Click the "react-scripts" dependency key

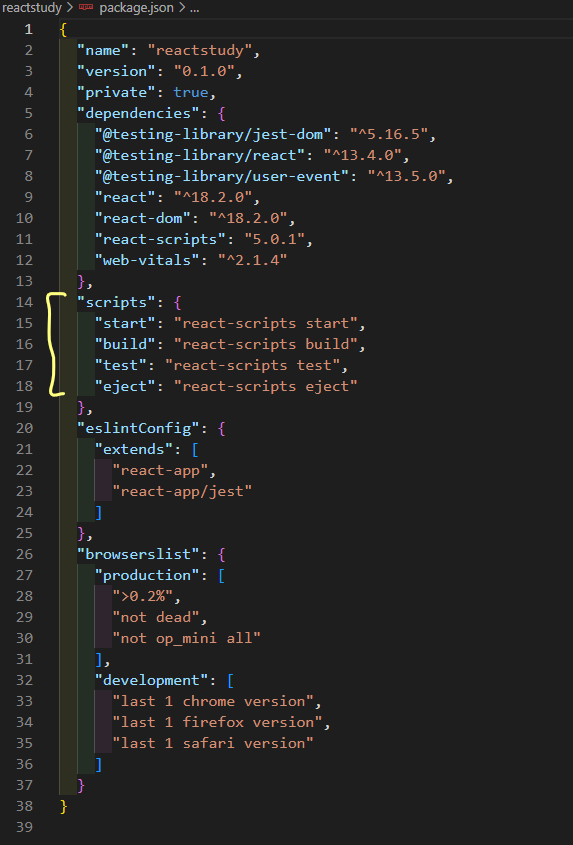point(161,239)
